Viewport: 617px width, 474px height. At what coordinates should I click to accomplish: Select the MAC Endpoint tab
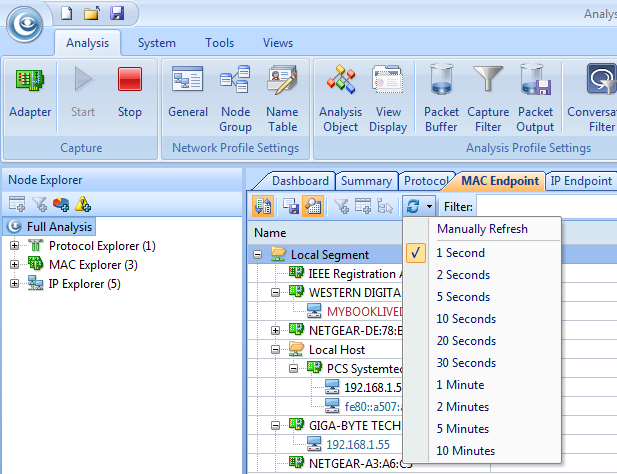point(500,181)
